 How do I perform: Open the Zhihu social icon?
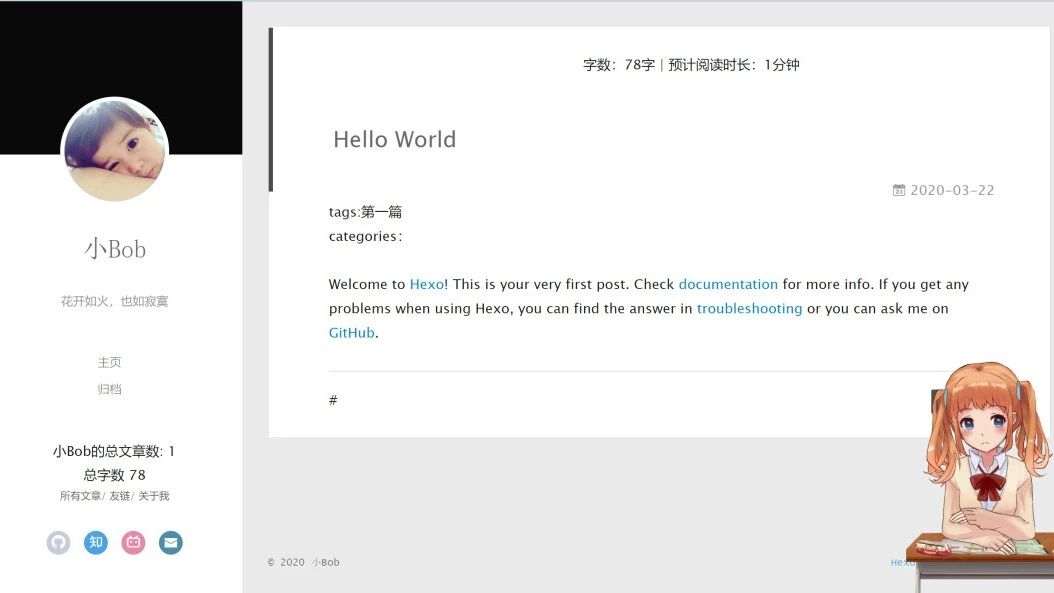(x=96, y=543)
